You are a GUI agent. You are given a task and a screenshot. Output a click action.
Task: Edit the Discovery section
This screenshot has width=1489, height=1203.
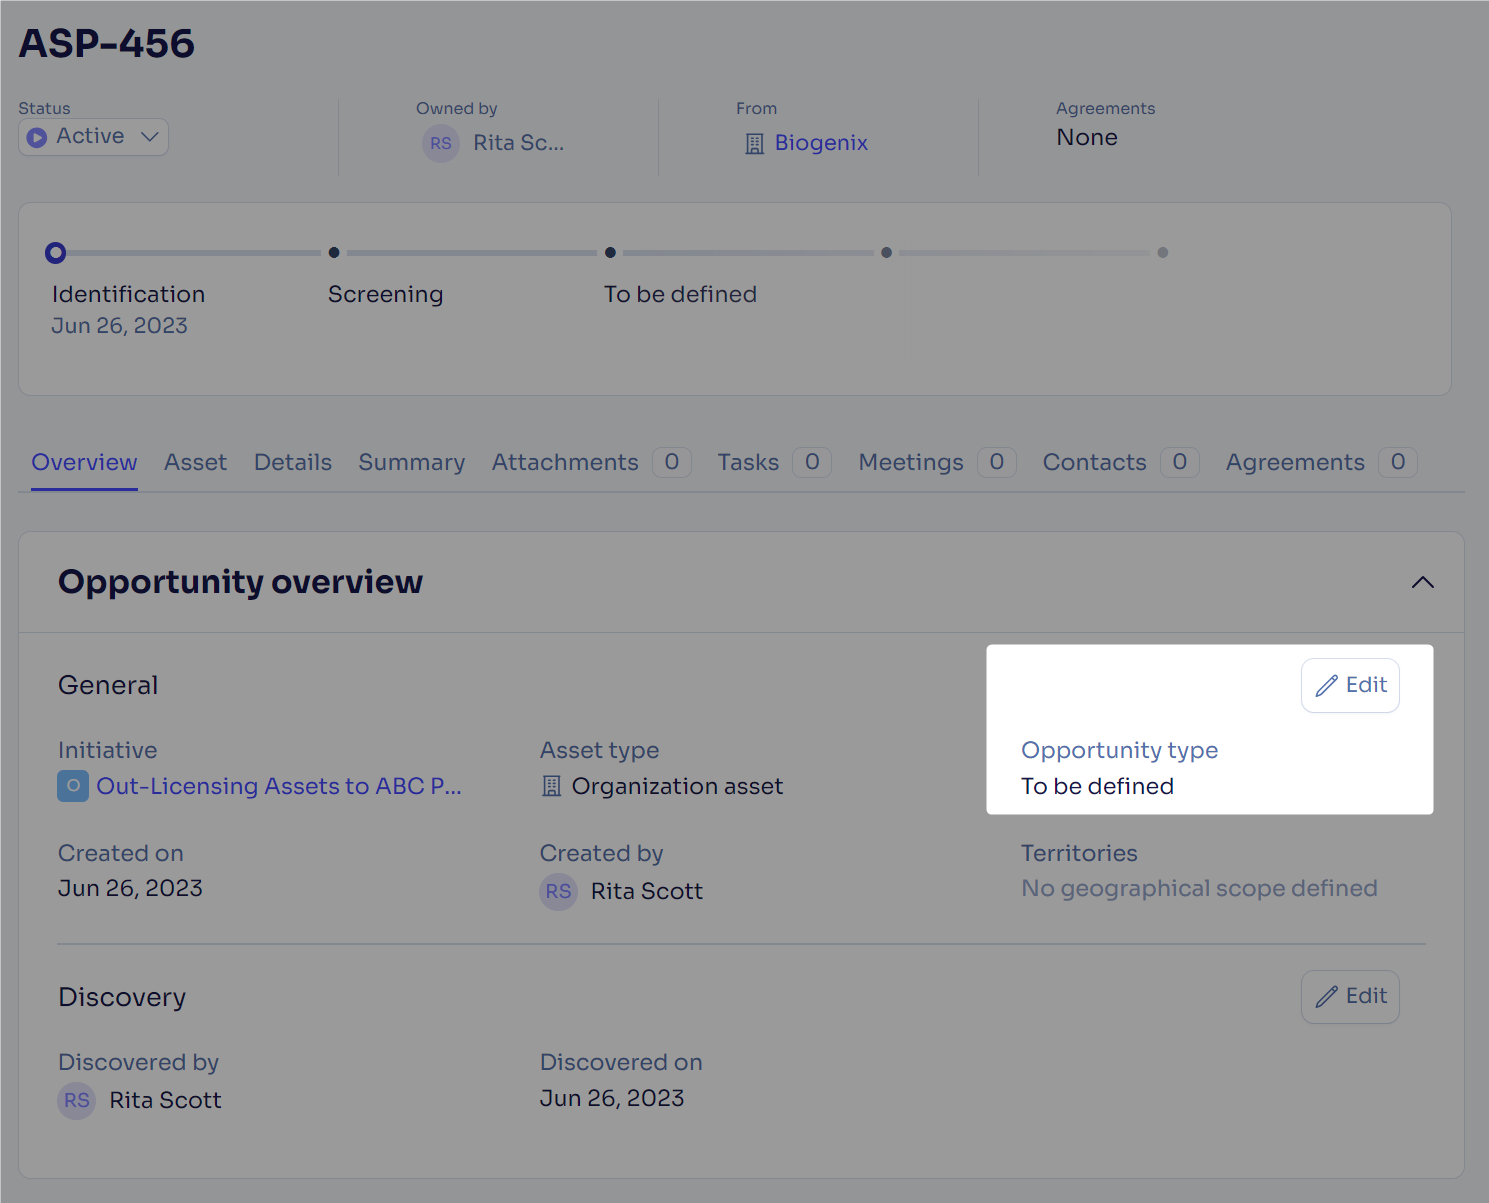coord(1350,997)
